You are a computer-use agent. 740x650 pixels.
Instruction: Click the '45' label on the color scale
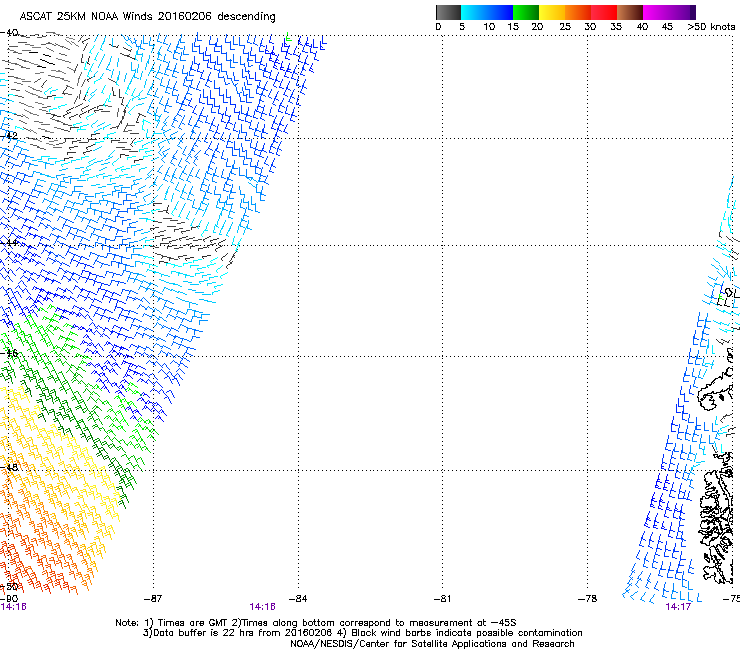click(667, 27)
